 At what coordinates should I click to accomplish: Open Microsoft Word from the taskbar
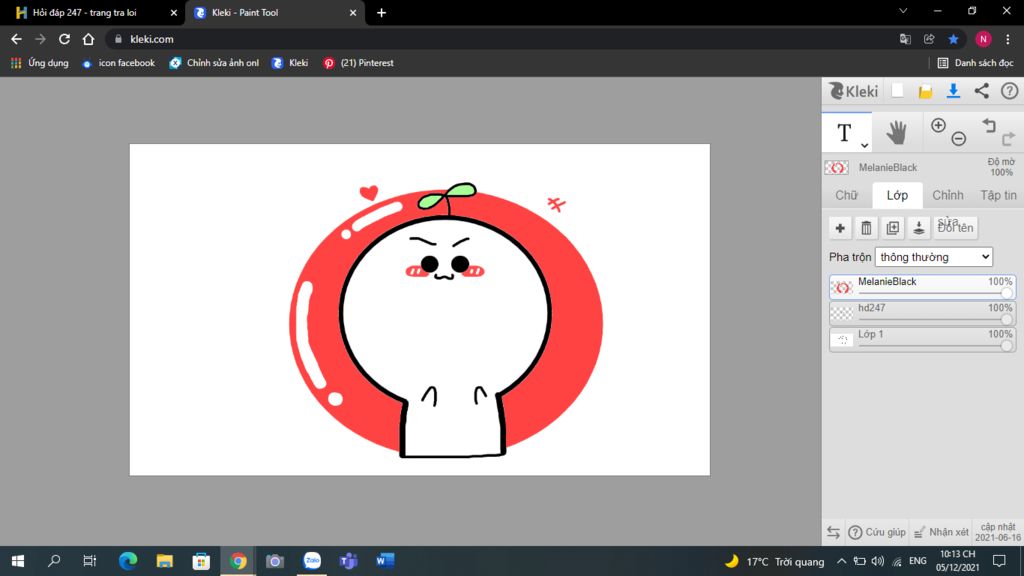pyautogui.click(x=385, y=561)
